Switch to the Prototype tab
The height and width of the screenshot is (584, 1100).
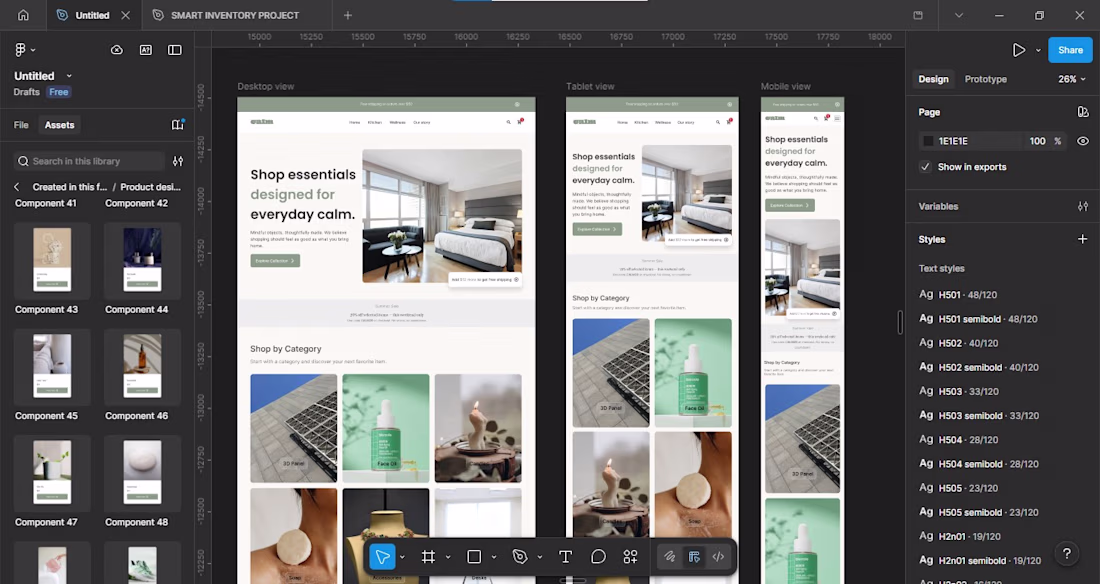pyautogui.click(x=986, y=79)
